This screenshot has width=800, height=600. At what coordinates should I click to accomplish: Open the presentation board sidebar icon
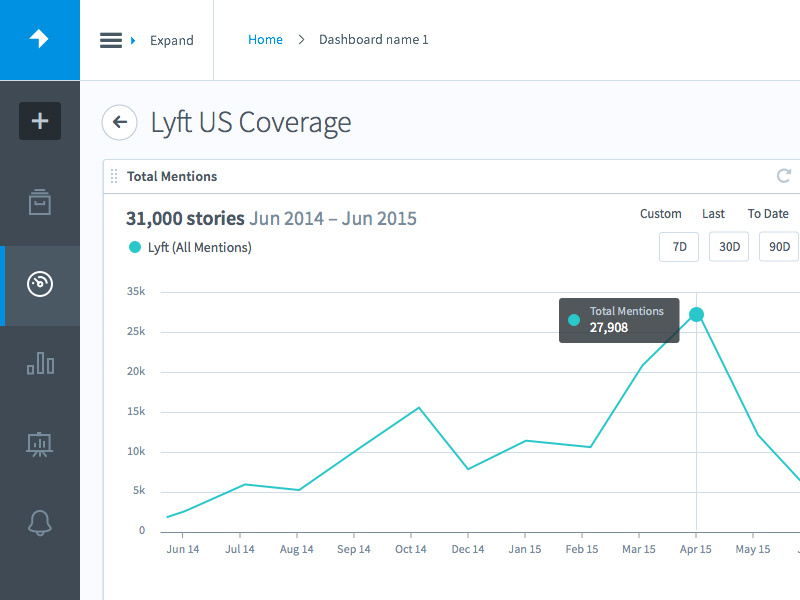39,443
